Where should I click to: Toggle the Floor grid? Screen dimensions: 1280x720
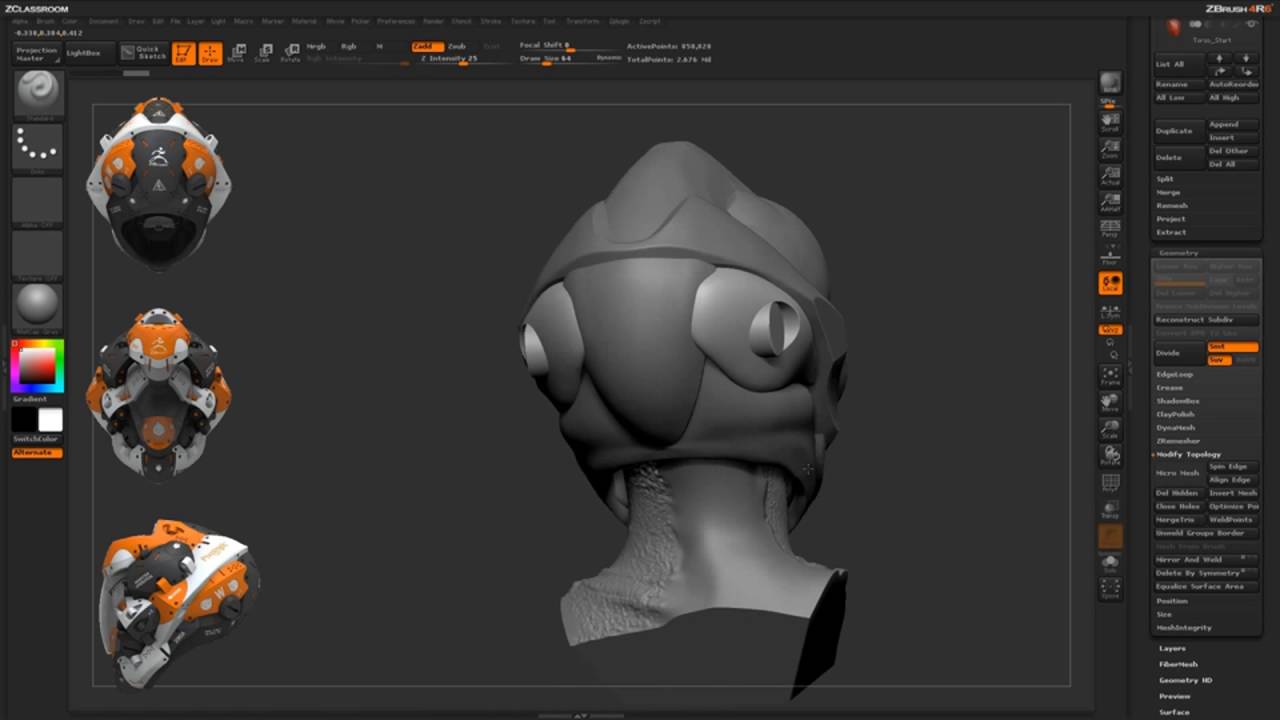pyautogui.click(x=1110, y=256)
